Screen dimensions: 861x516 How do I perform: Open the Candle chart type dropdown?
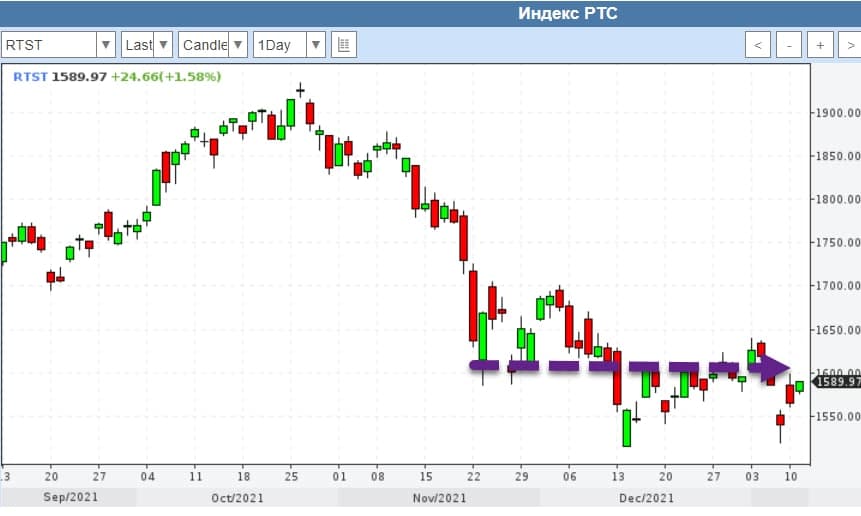(238, 45)
